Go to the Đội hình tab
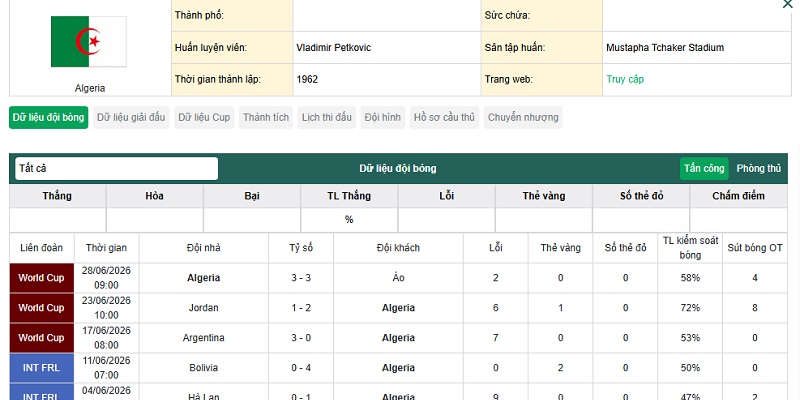 383,117
